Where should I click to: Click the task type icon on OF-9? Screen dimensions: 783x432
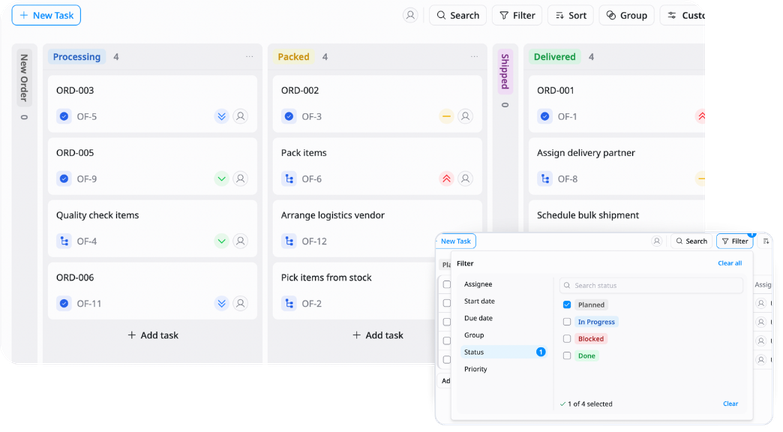tap(63, 179)
